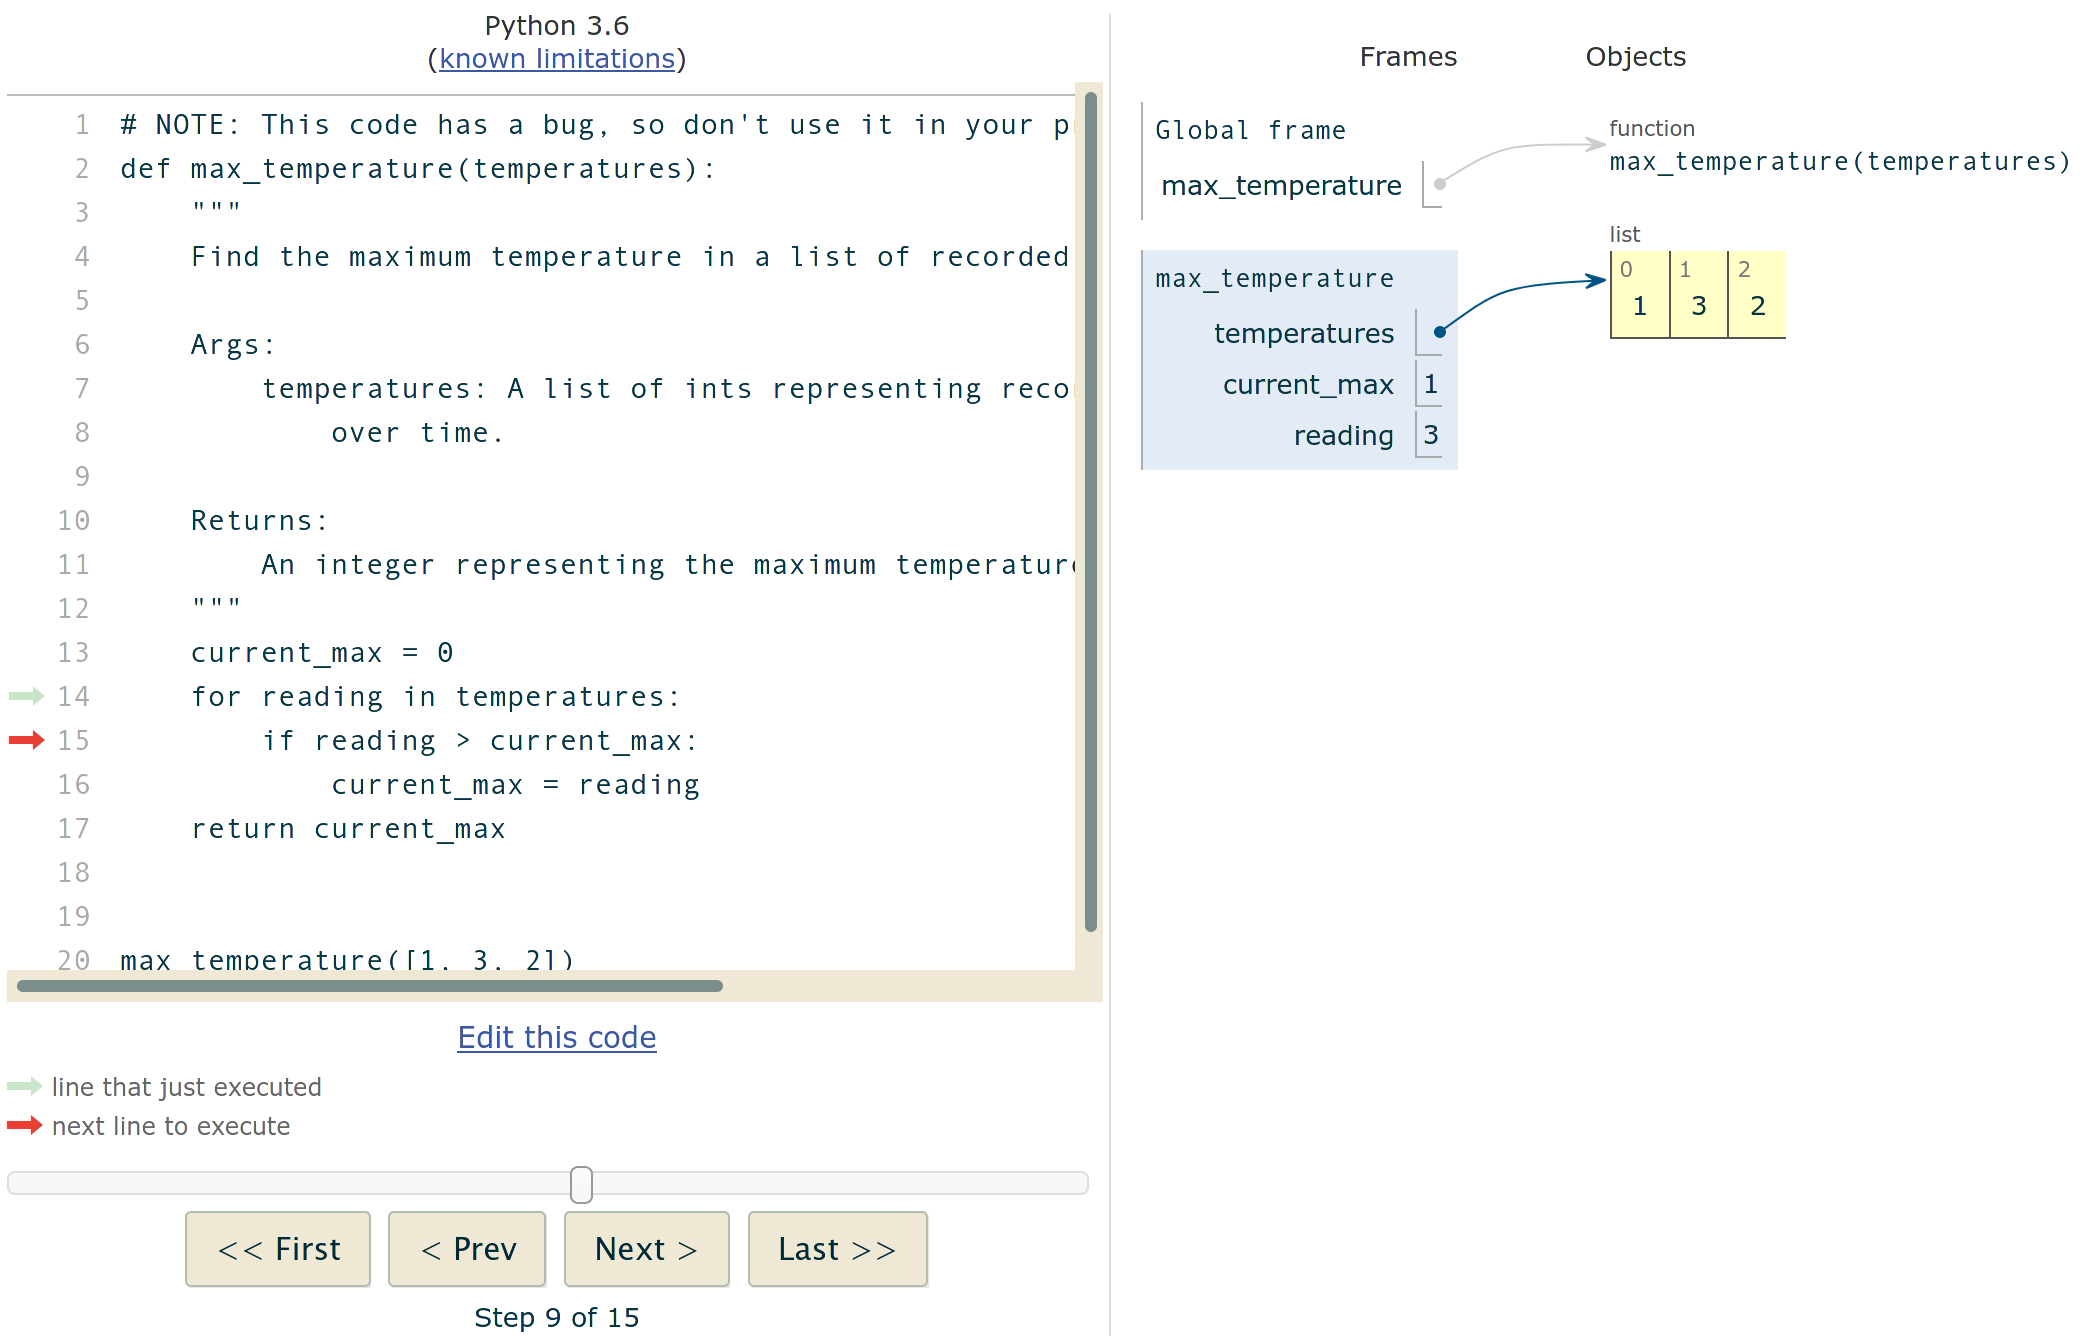Click the Next button to advance execution
2080x1336 pixels.
coord(646,1249)
